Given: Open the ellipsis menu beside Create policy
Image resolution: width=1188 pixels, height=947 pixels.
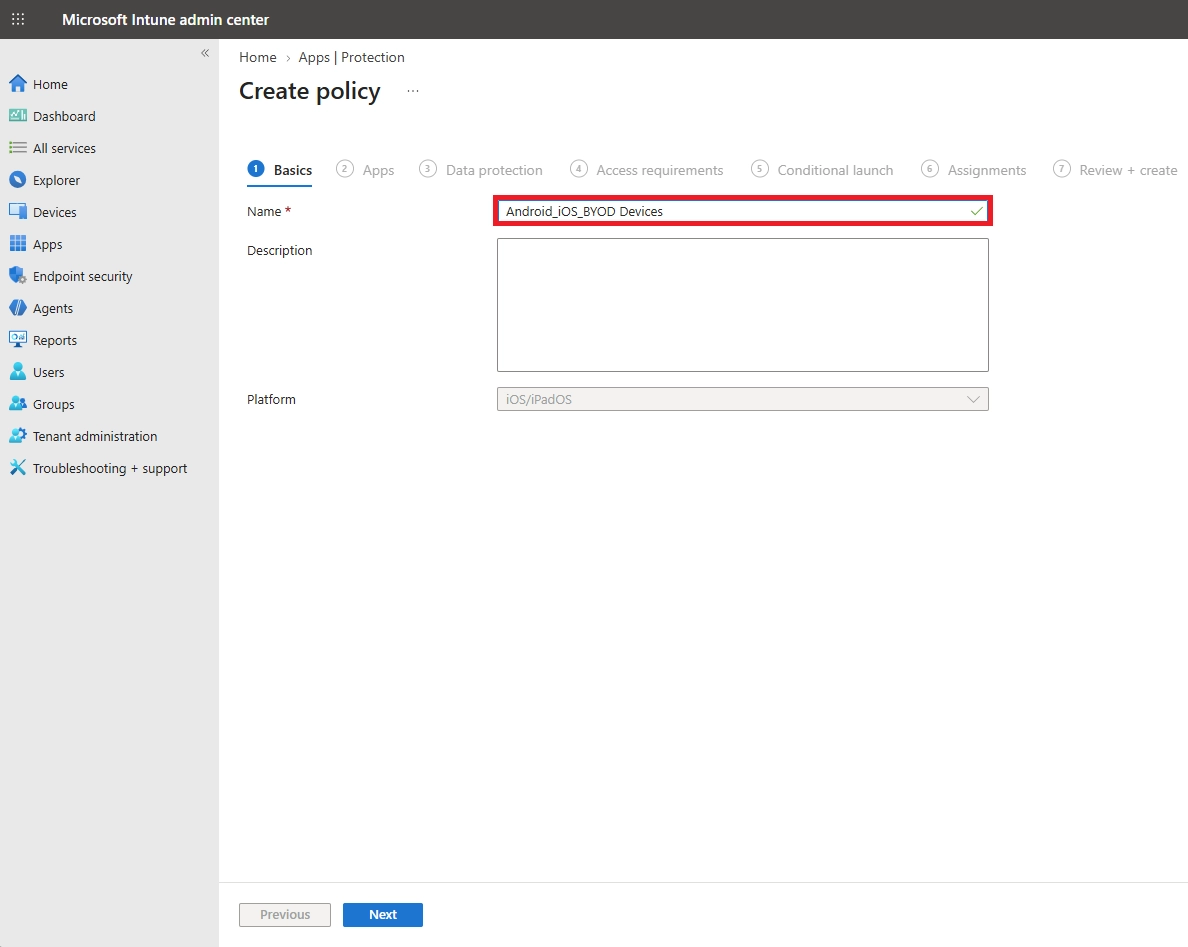Looking at the screenshot, I should pyautogui.click(x=413, y=91).
